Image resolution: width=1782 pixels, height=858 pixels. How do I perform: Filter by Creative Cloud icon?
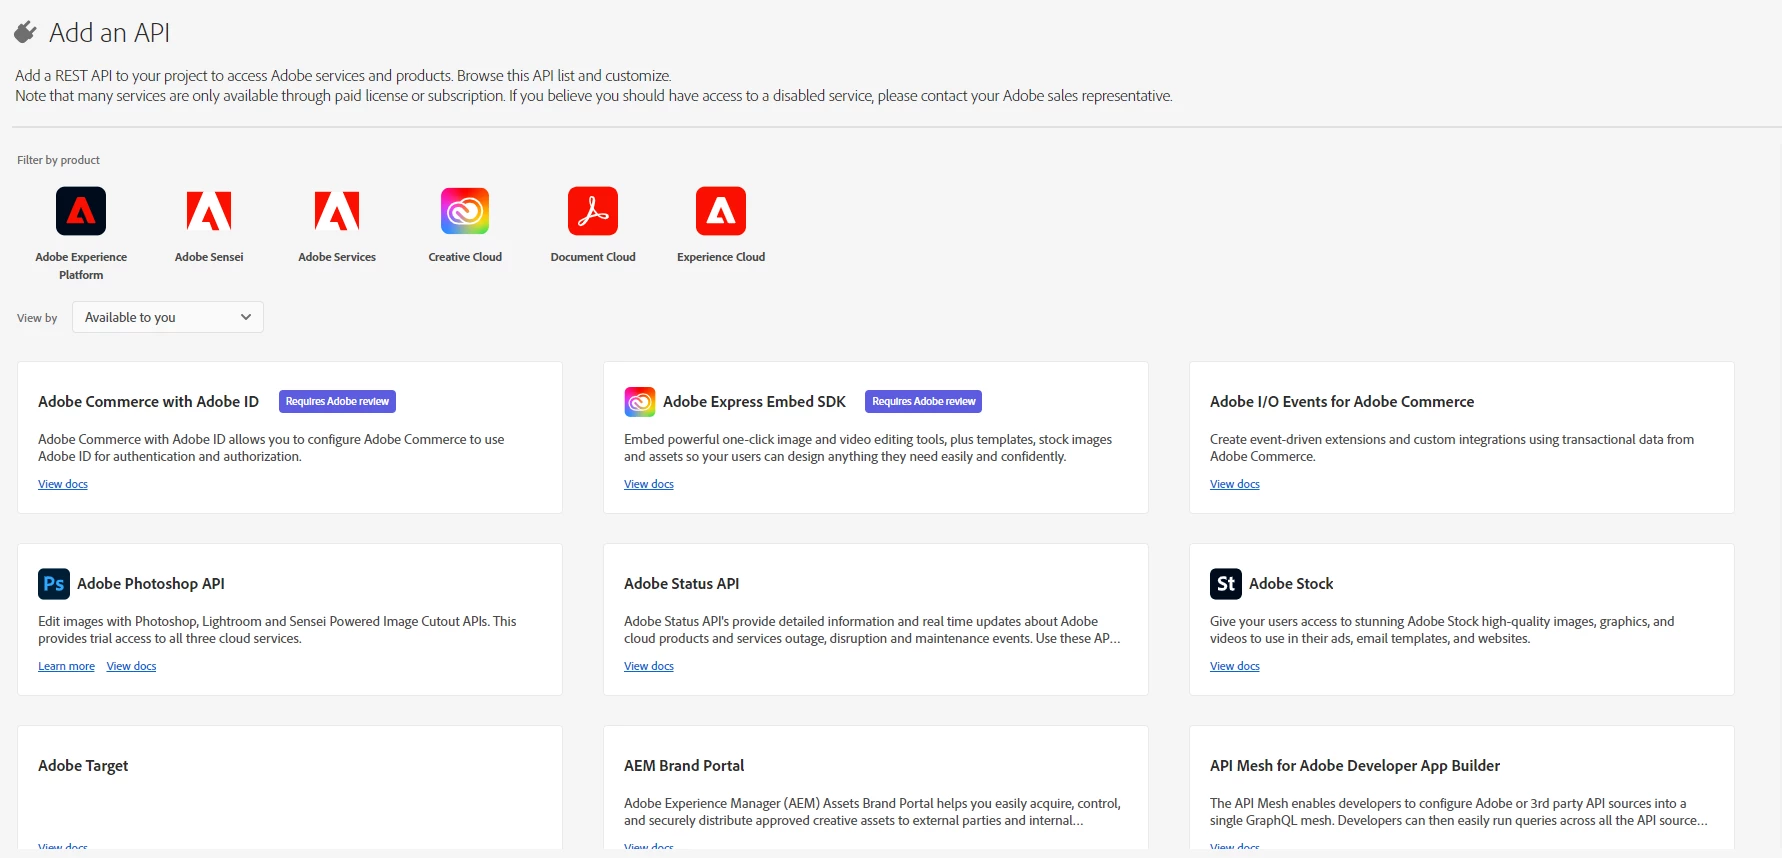(465, 211)
